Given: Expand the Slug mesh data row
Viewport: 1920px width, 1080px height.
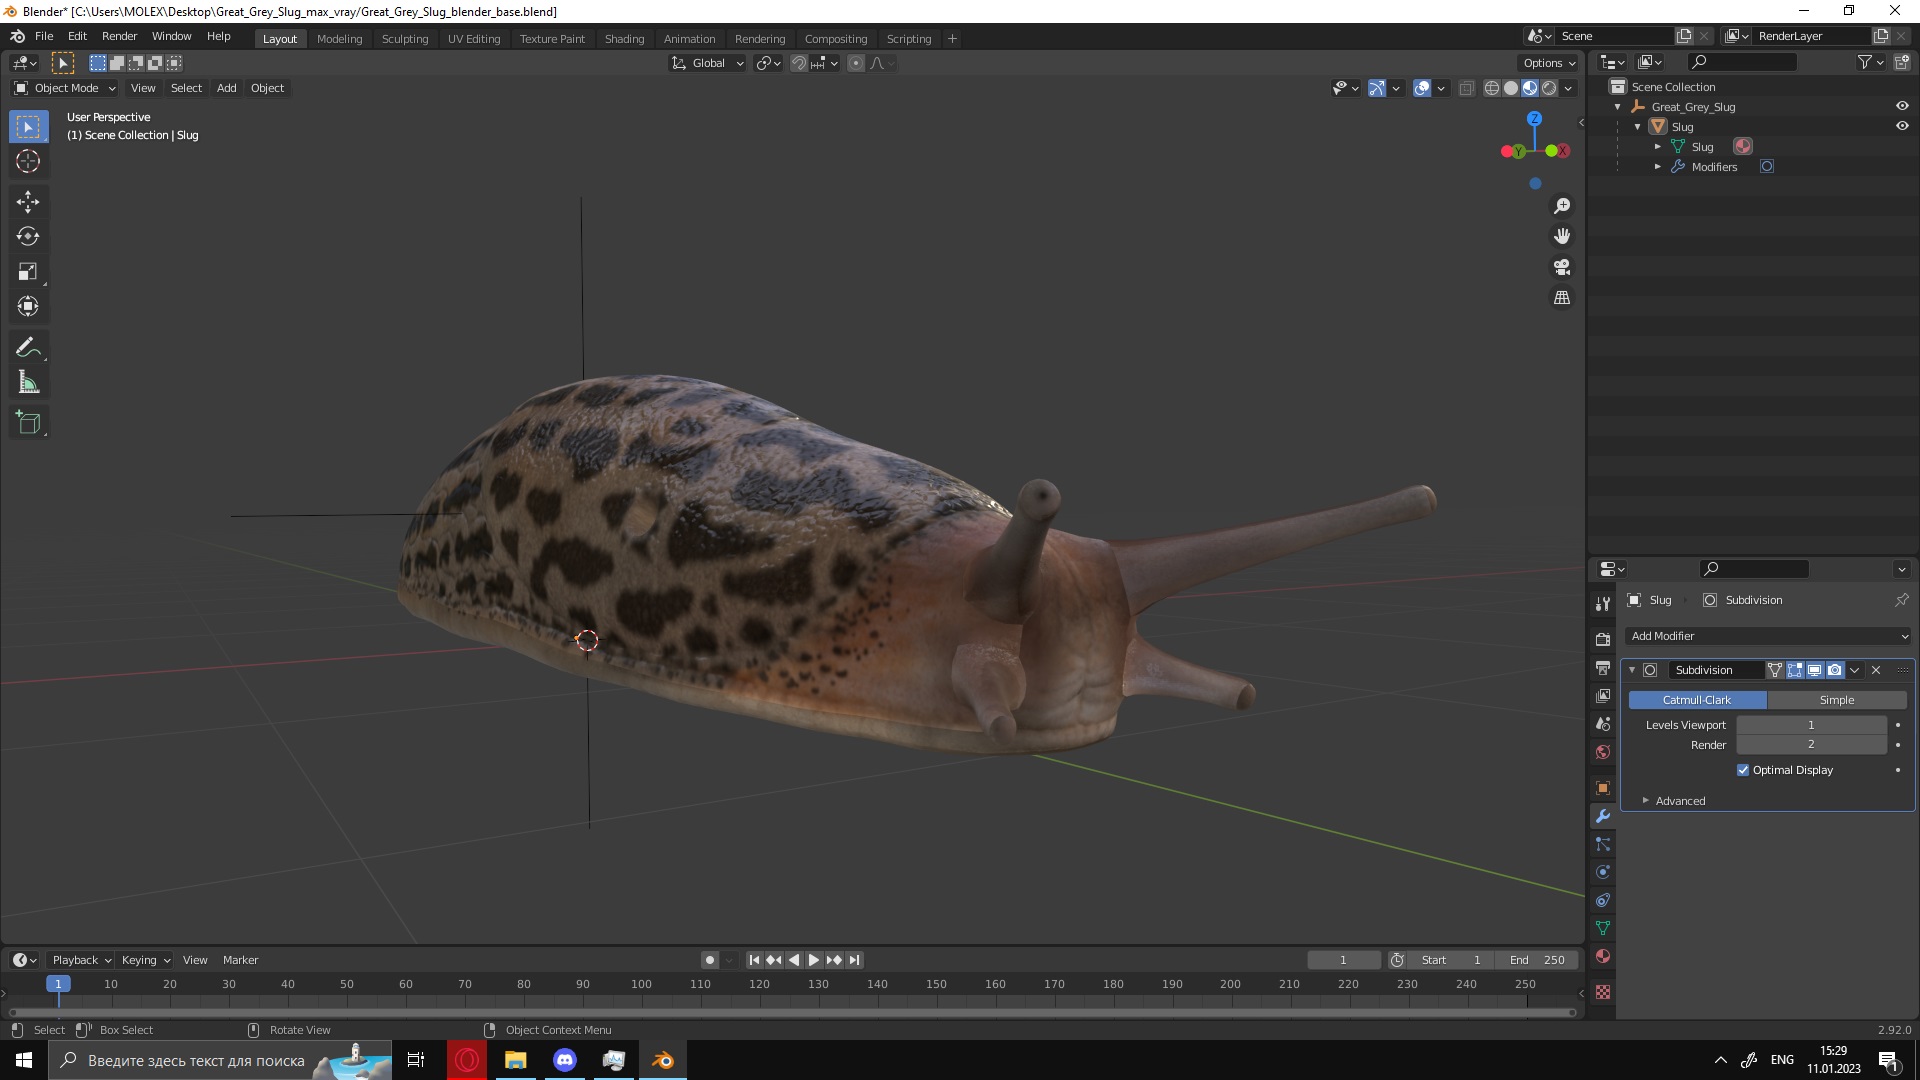Looking at the screenshot, I should tap(1658, 147).
